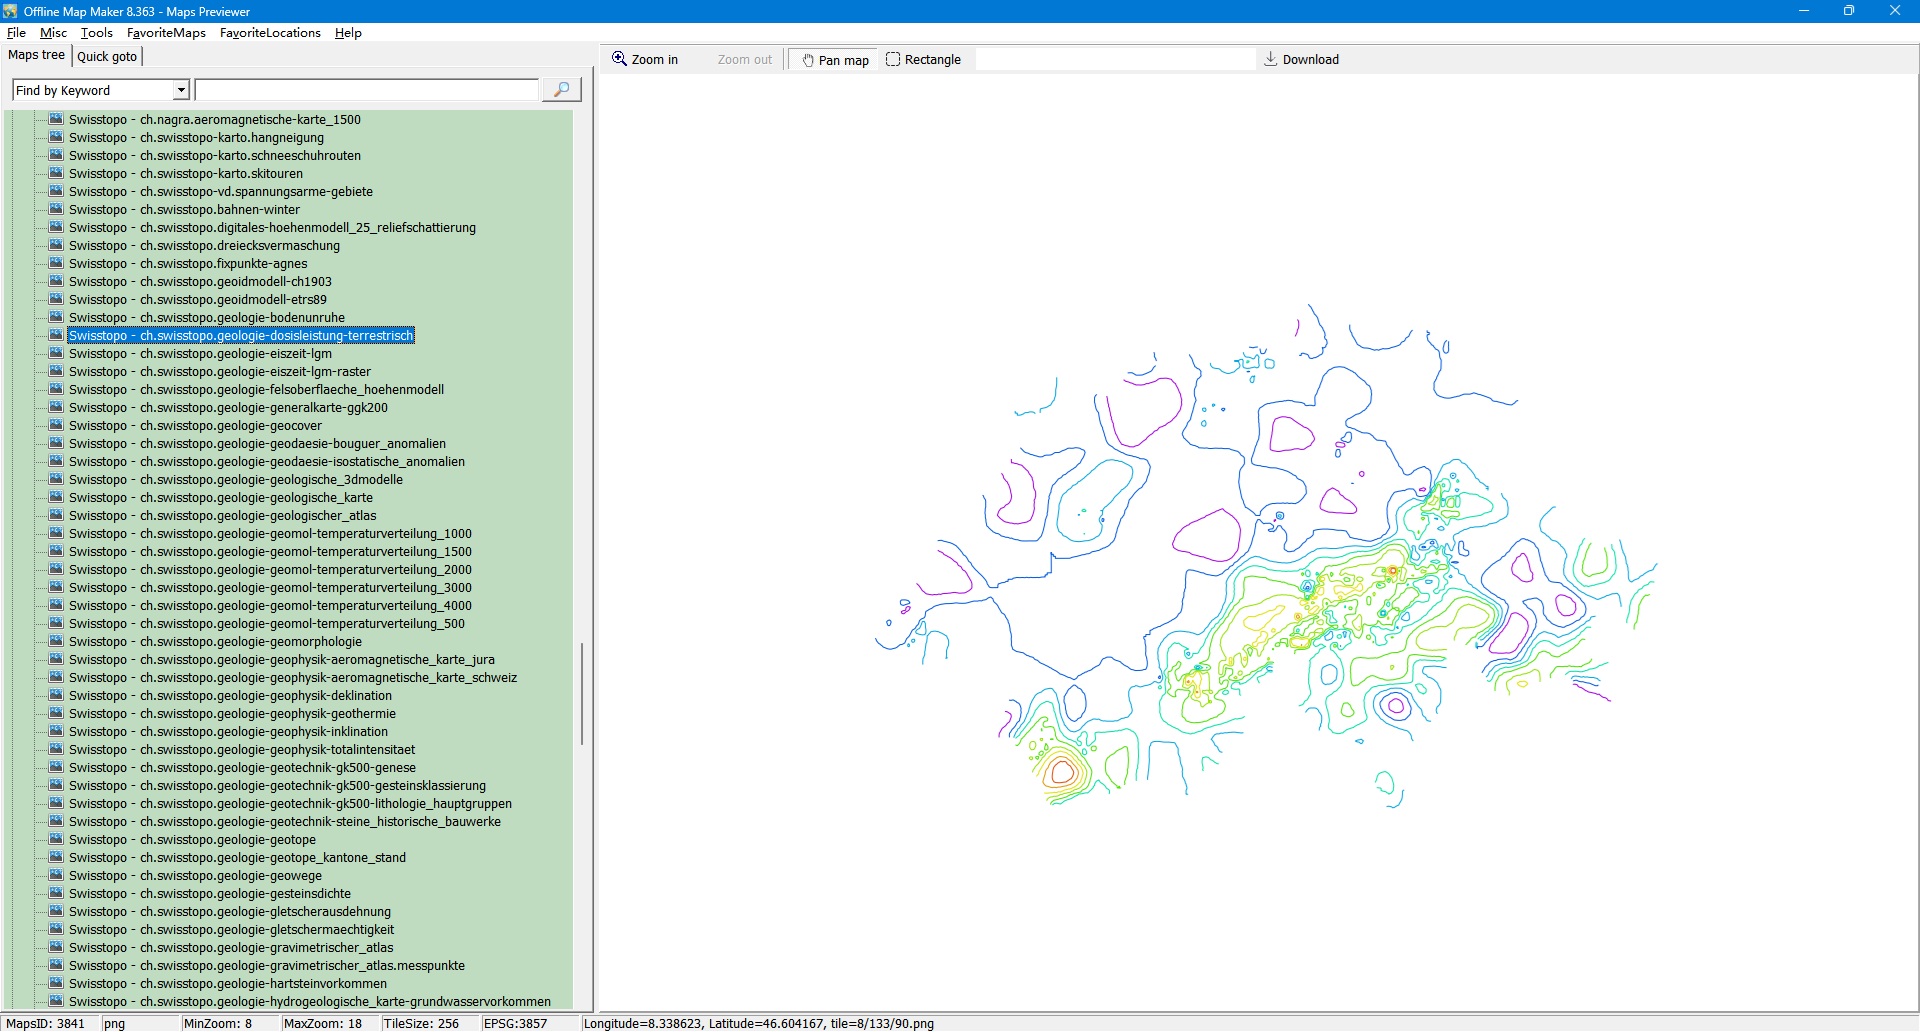The image size is (1920, 1032).
Task: Open the FavoriteMaps menu
Action: 166,33
